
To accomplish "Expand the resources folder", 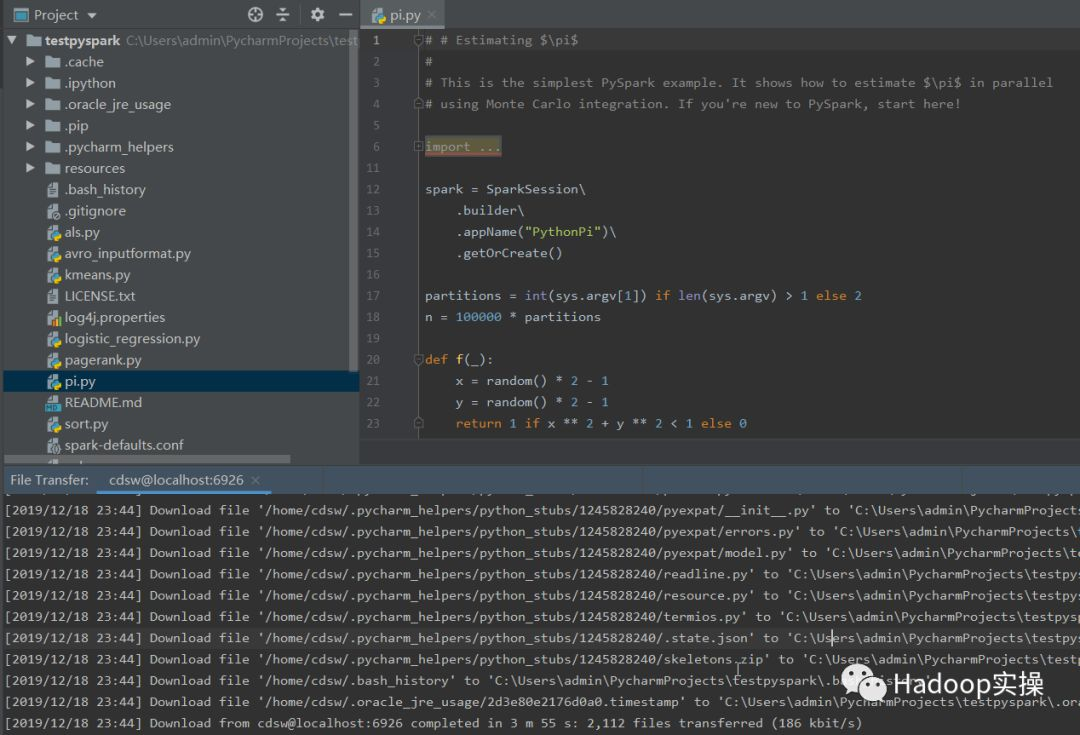I will point(31,168).
